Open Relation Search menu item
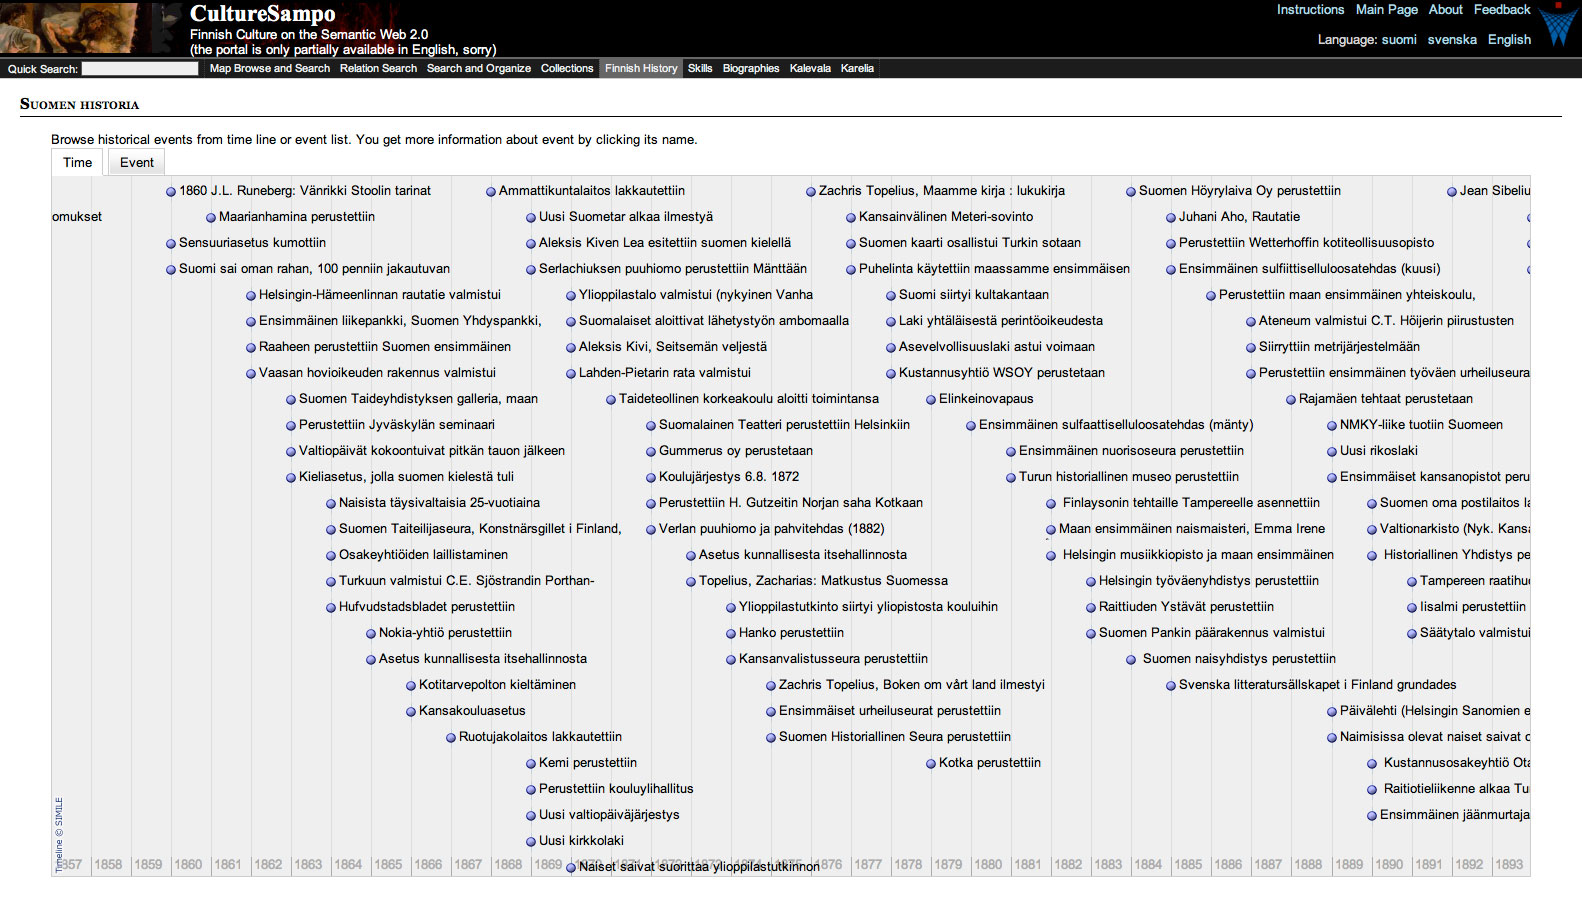1582x910 pixels. (x=378, y=68)
